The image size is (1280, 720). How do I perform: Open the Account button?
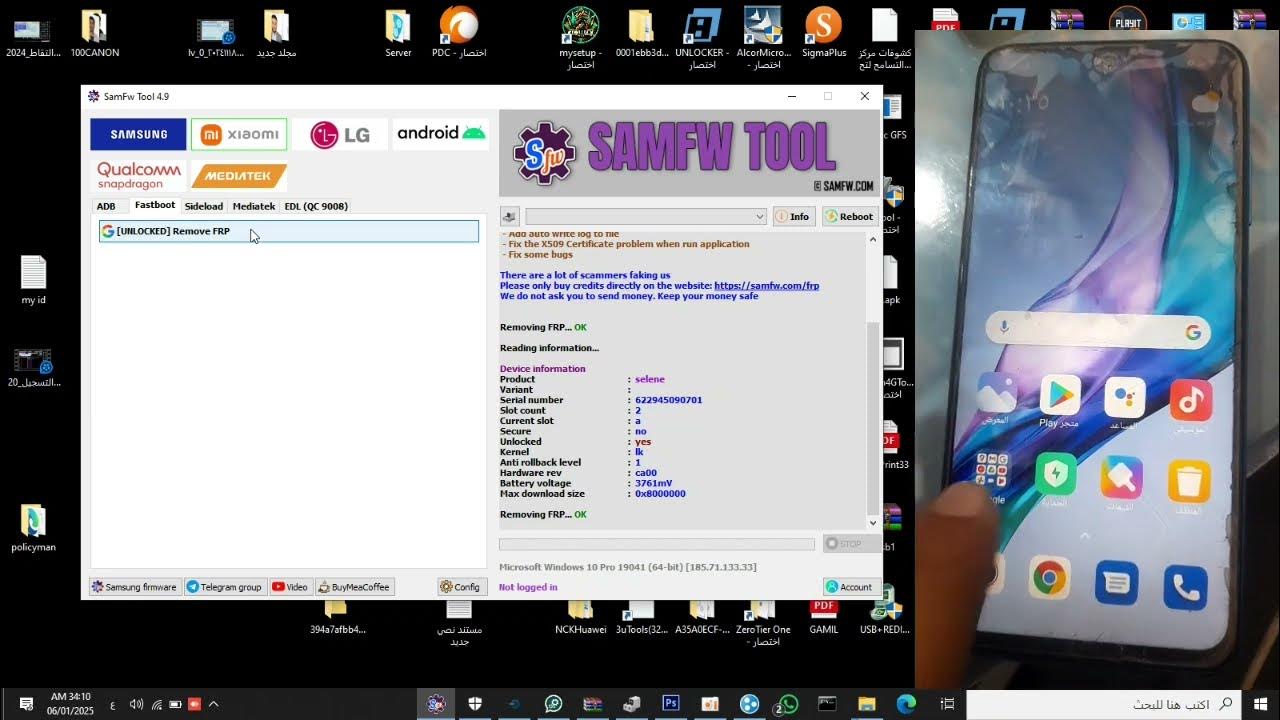click(850, 587)
